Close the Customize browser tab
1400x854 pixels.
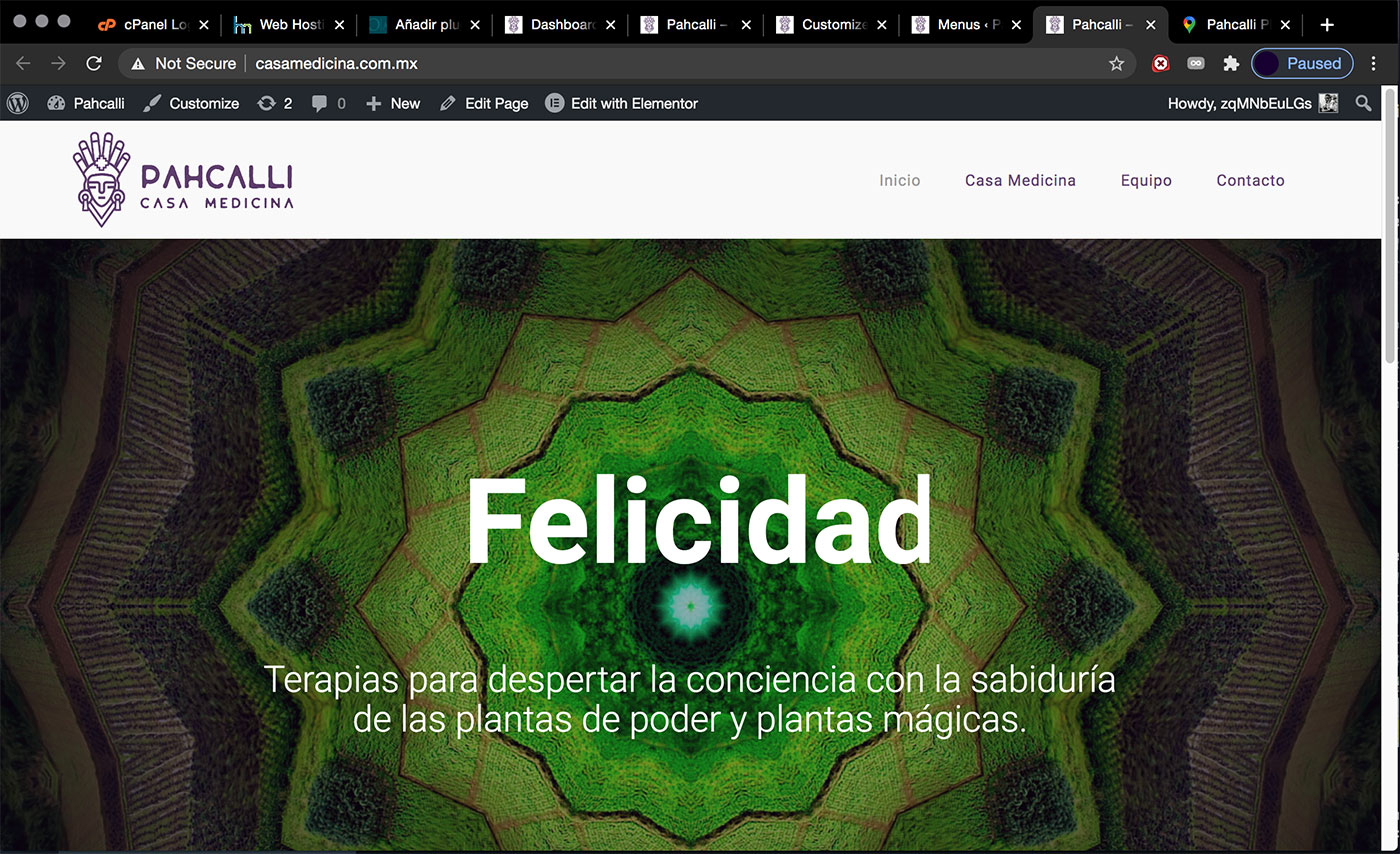pyautogui.click(x=883, y=25)
